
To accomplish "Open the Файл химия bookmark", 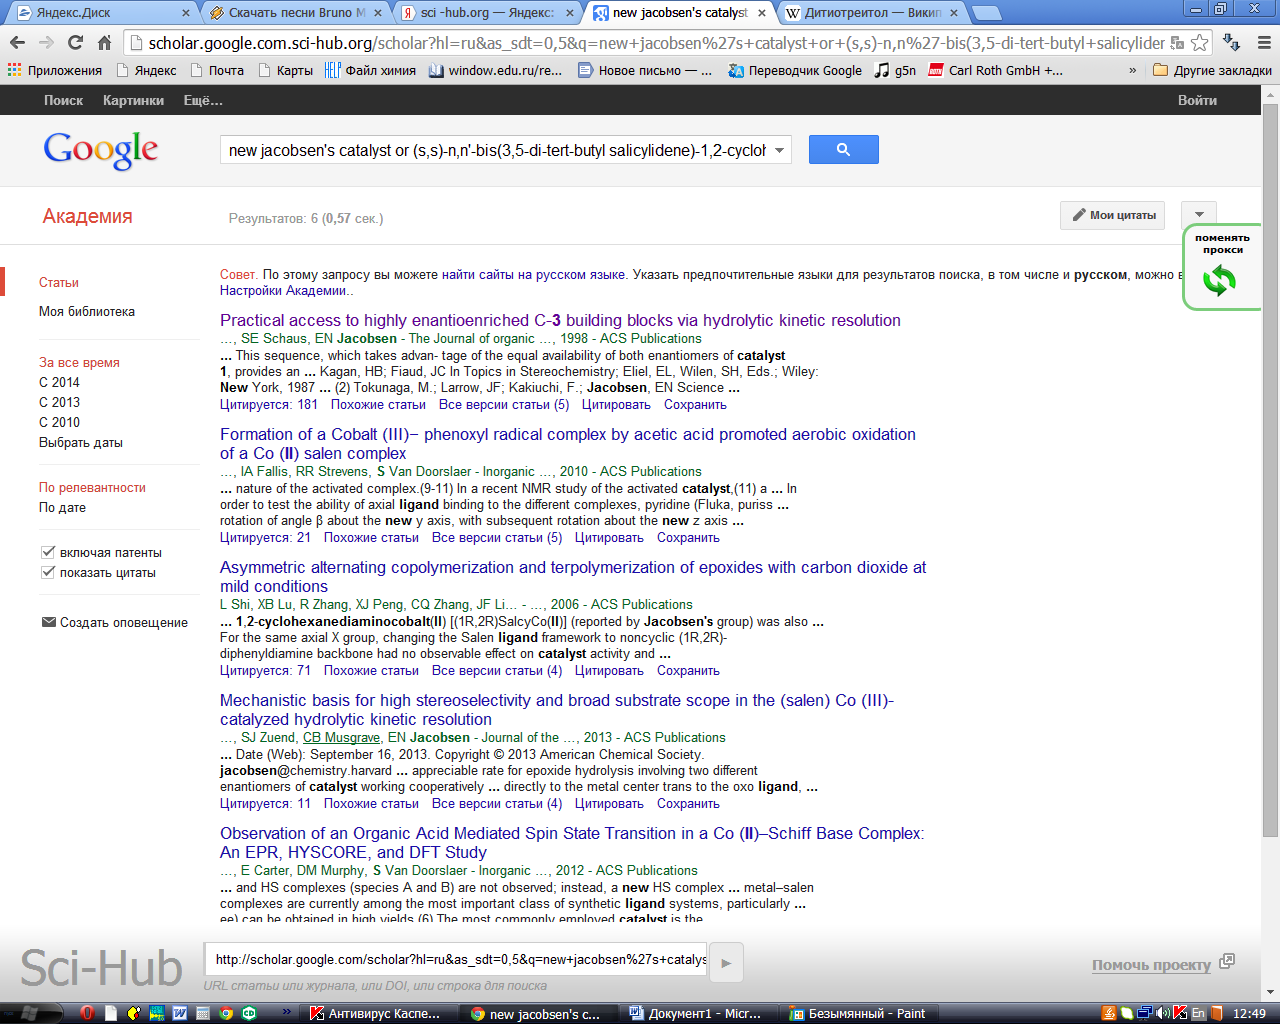I will [370, 70].
